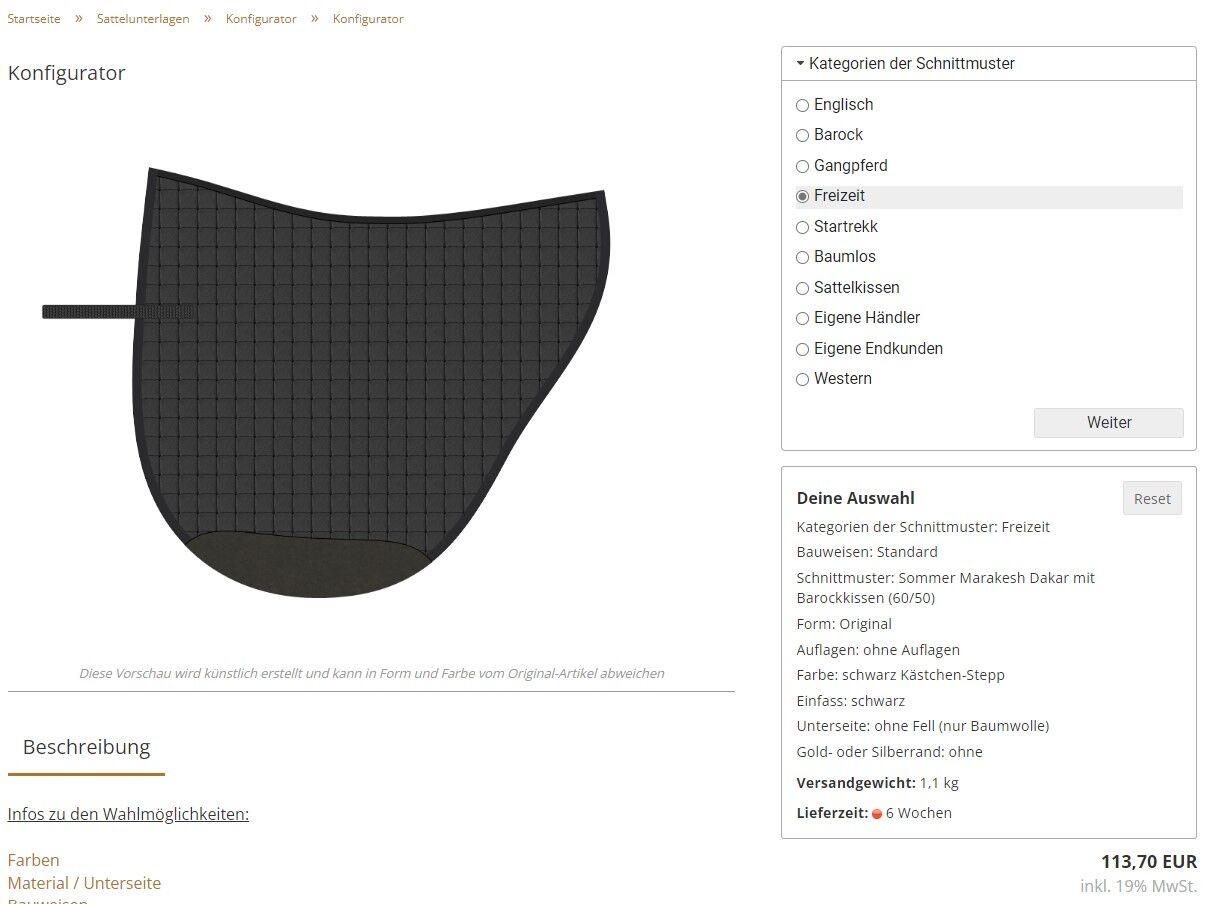
Task: Collapse the Kategorien der Schnittmuster panel
Action: 905,63
